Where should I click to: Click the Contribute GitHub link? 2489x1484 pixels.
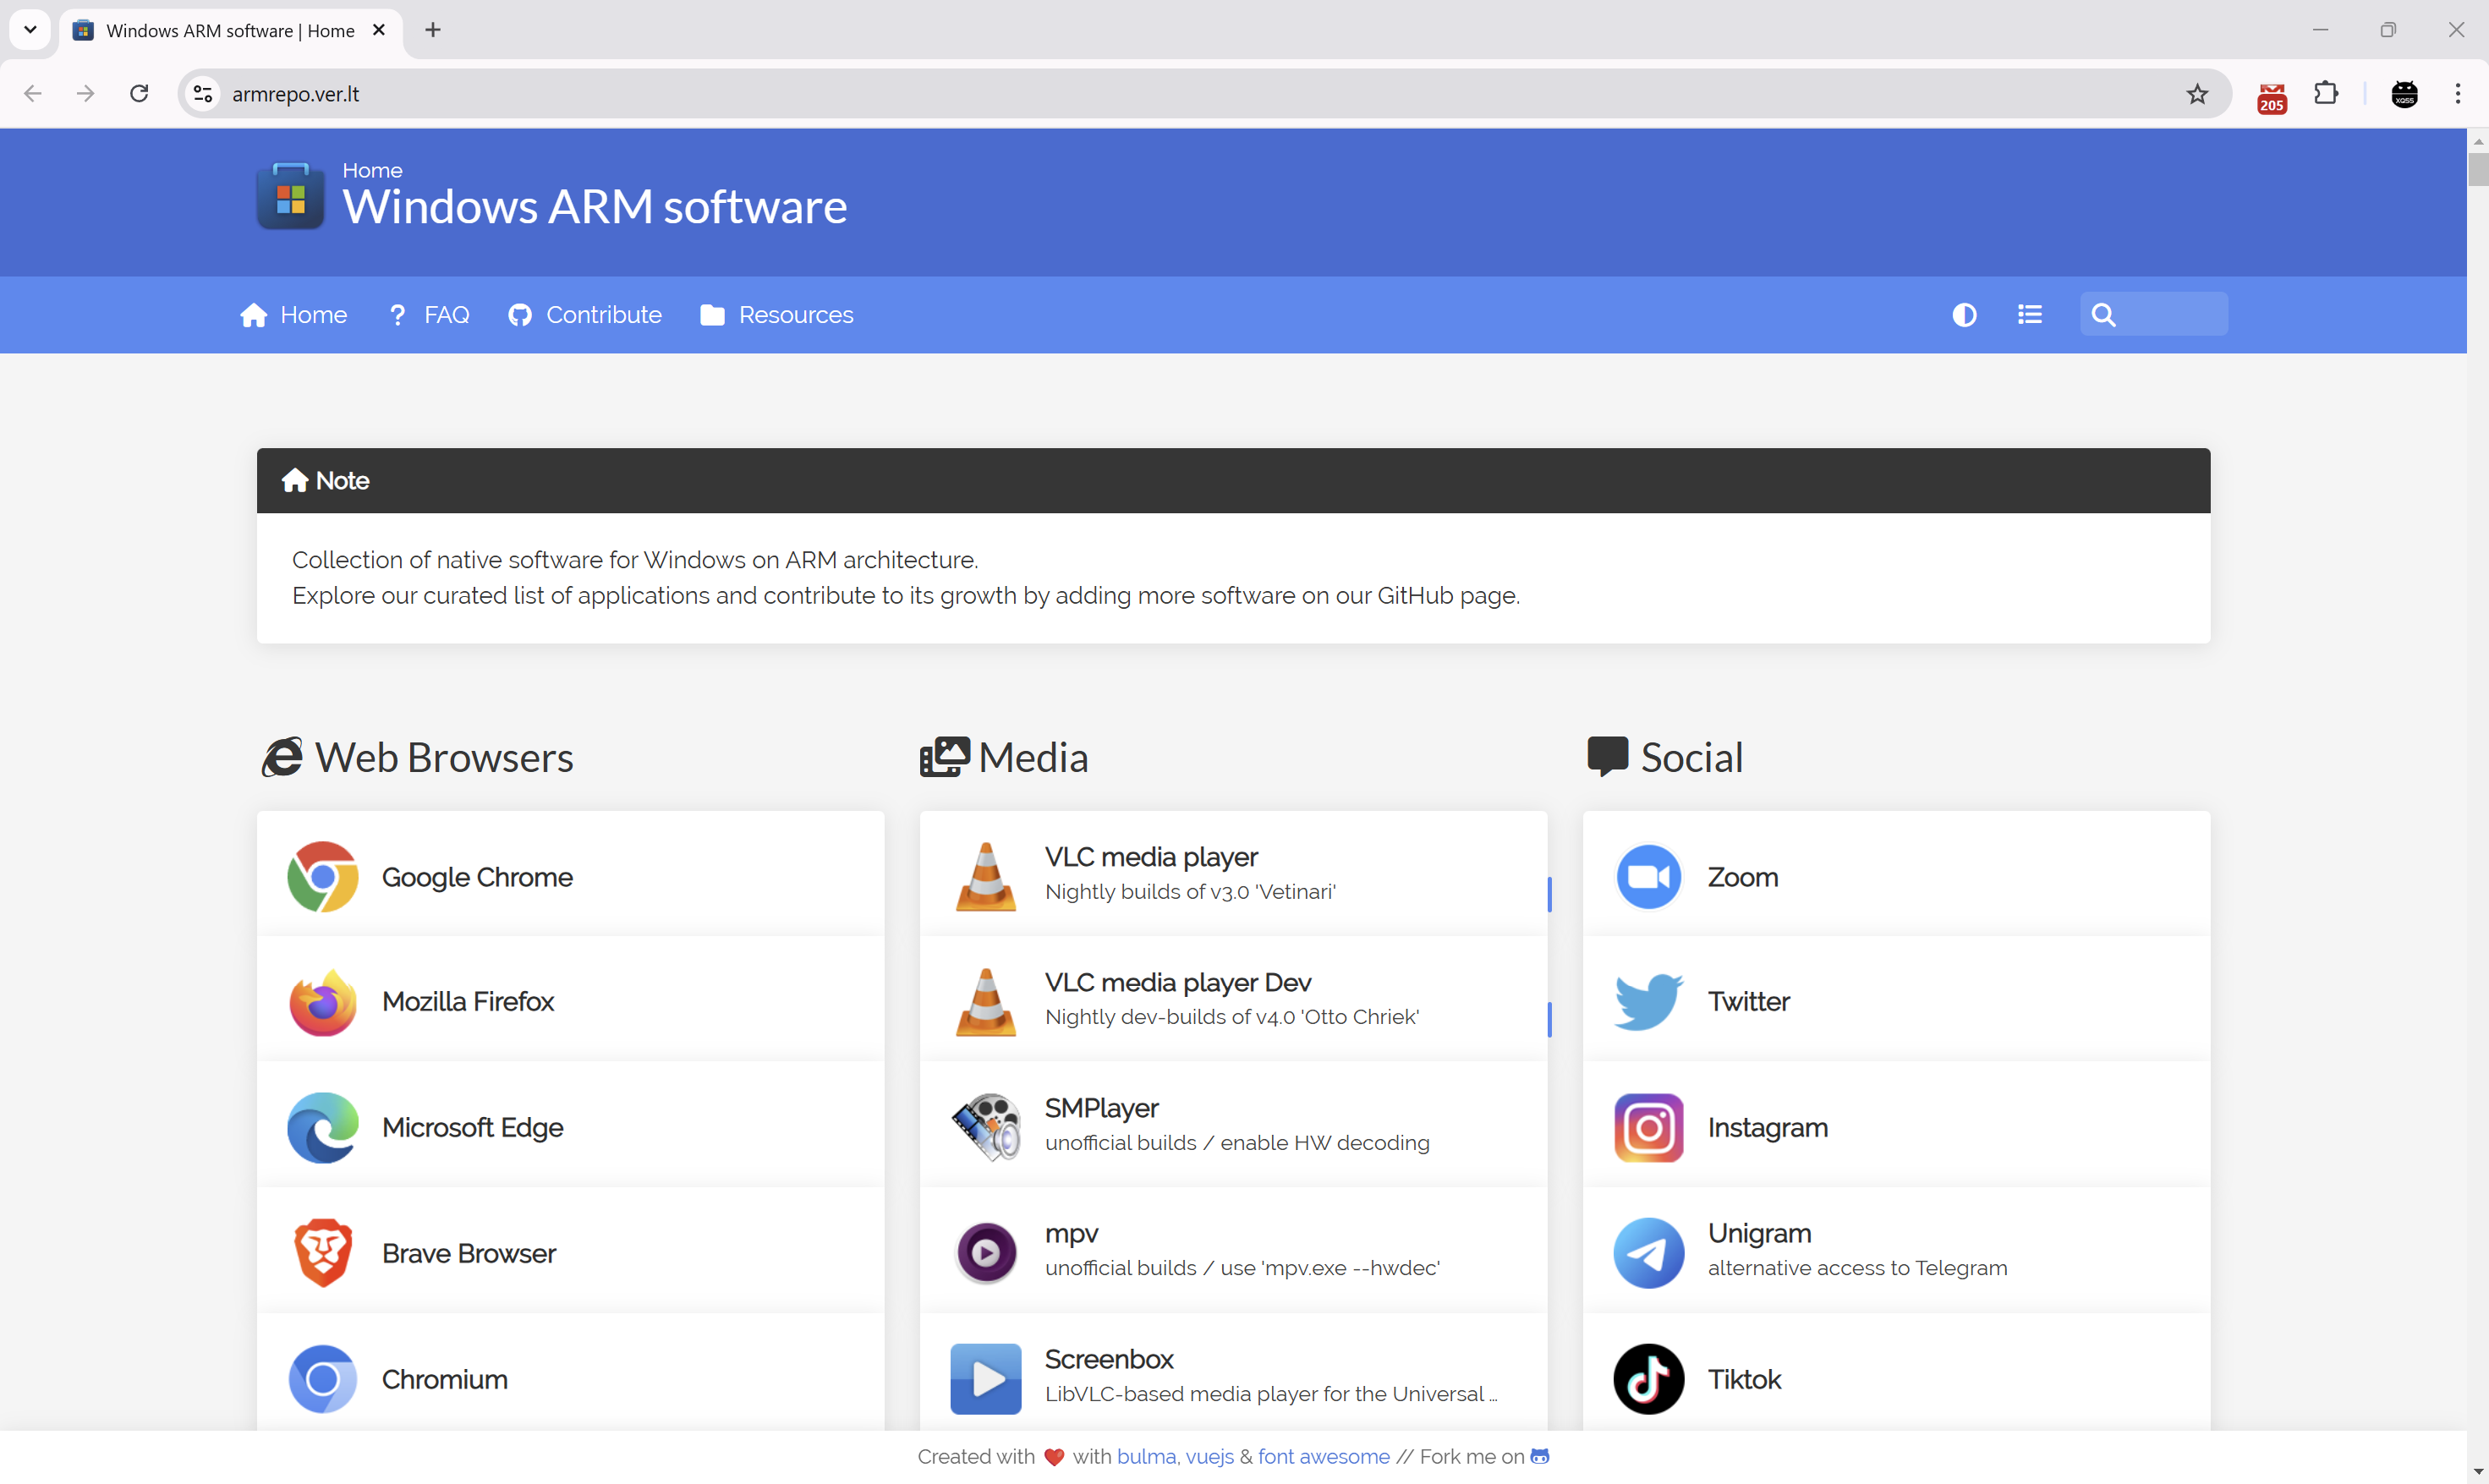coord(585,315)
